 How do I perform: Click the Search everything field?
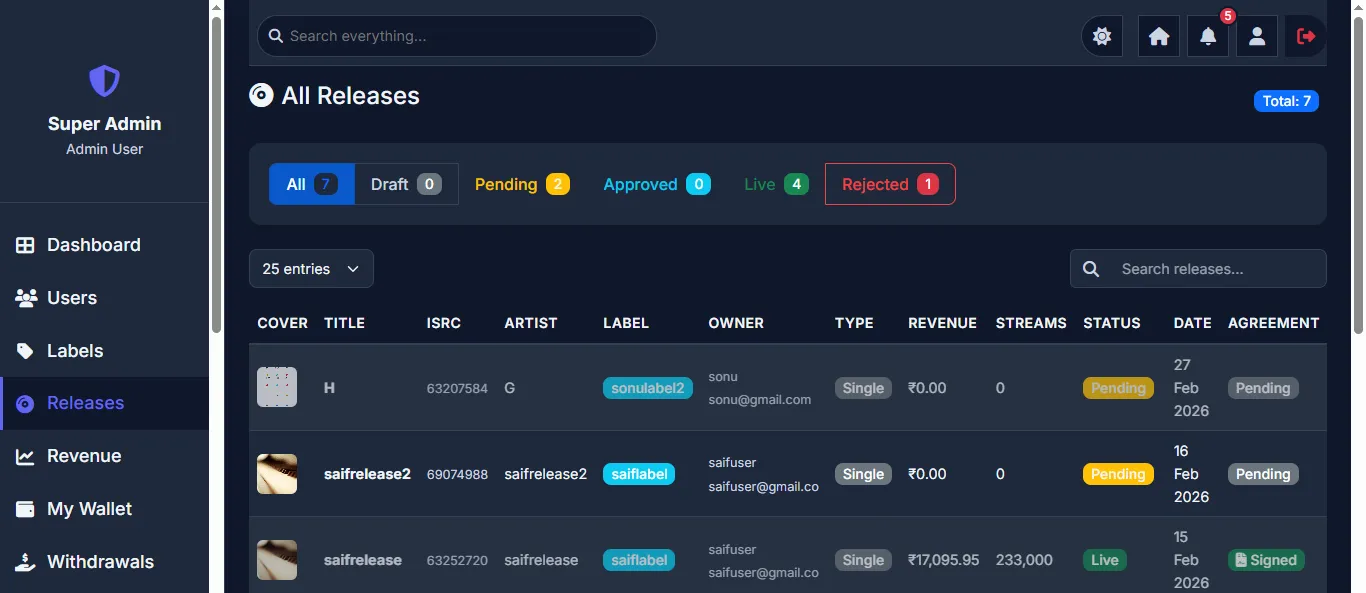tap(457, 36)
